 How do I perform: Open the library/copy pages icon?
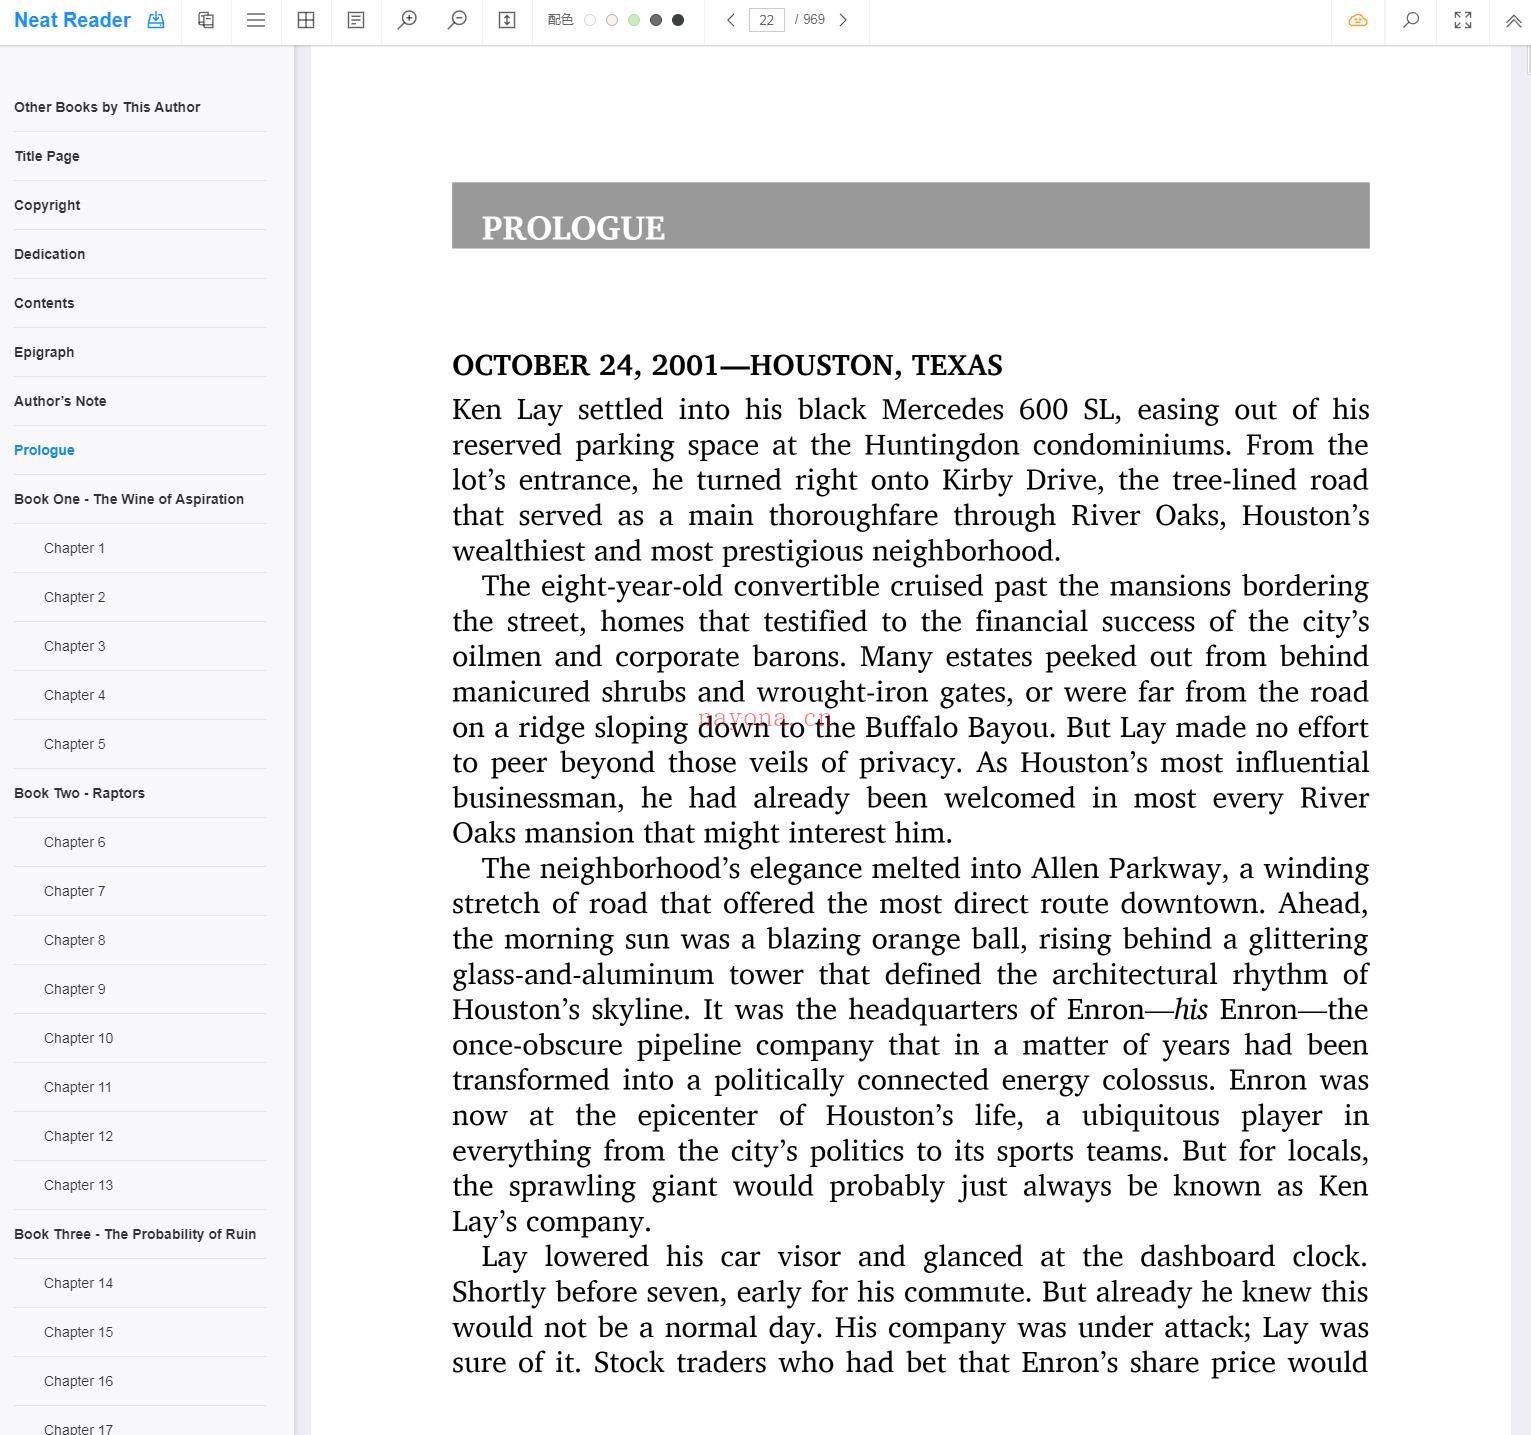(x=206, y=20)
